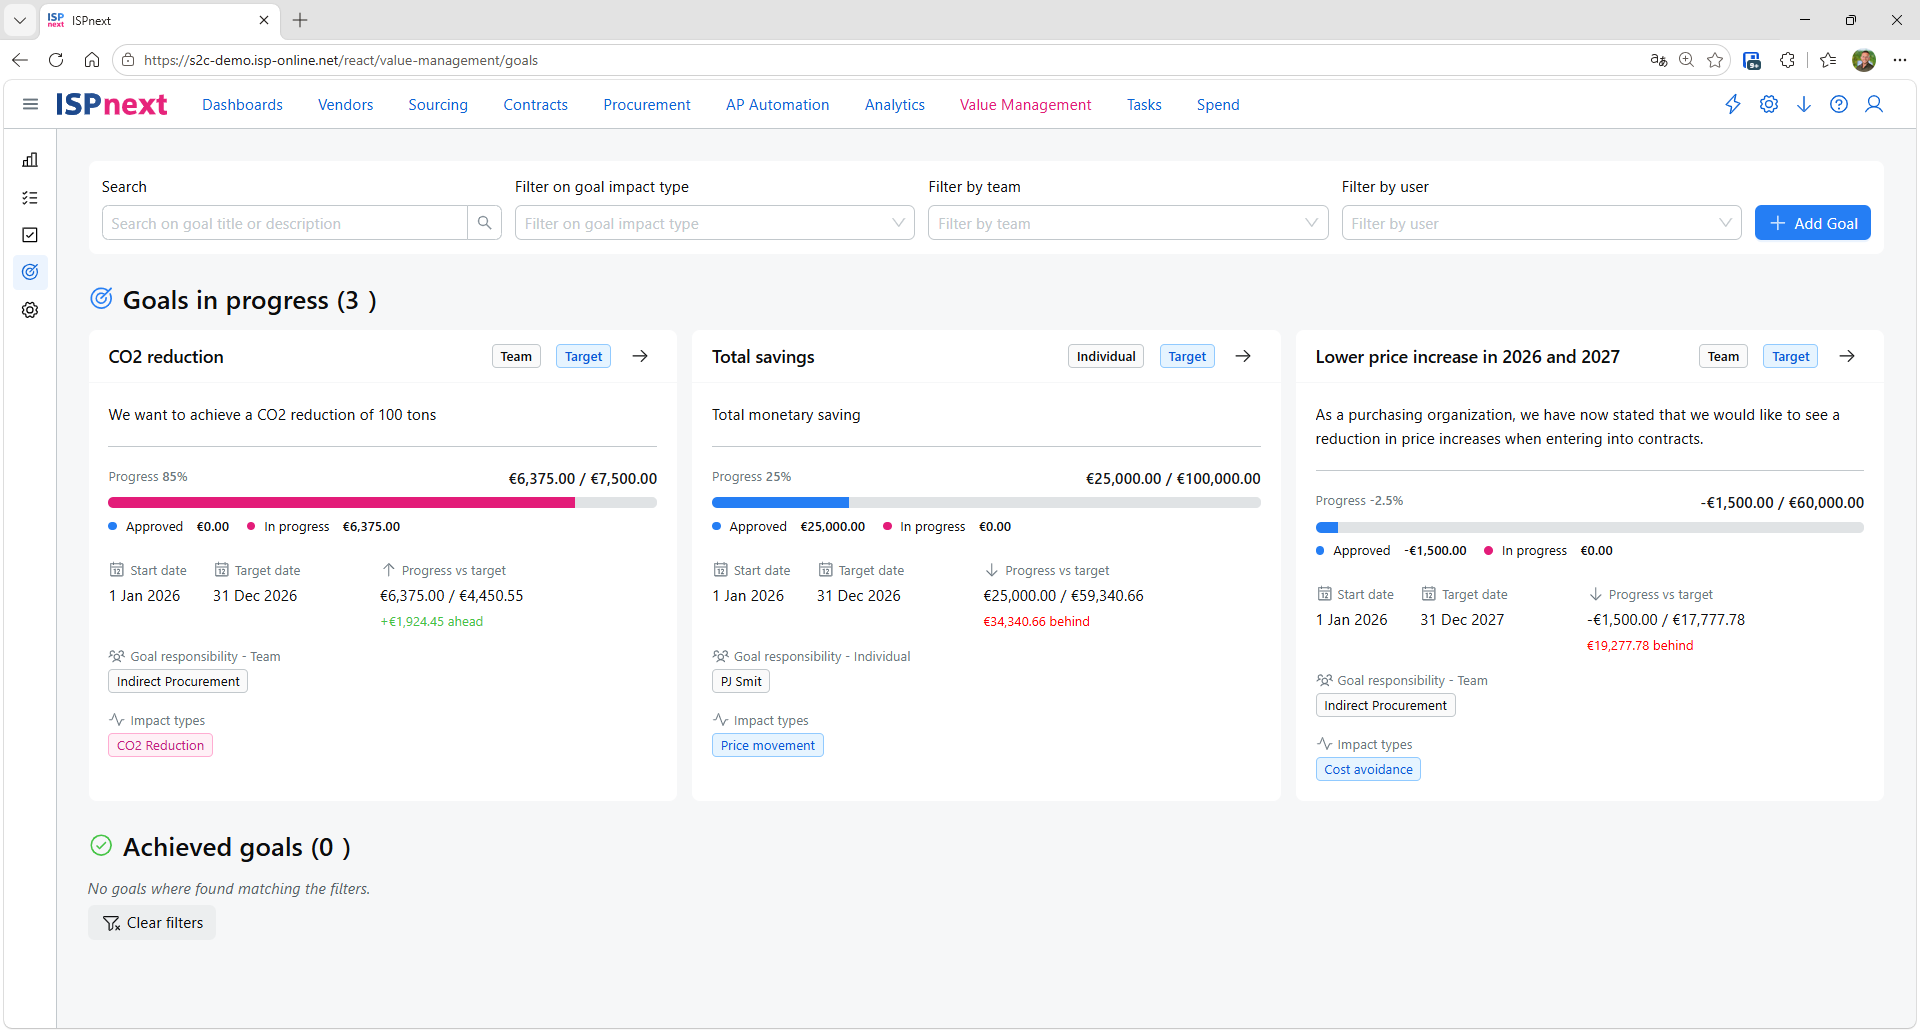Click the Individual badge on Total savings
This screenshot has width=1920, height=1032.
pos(1106,356)
